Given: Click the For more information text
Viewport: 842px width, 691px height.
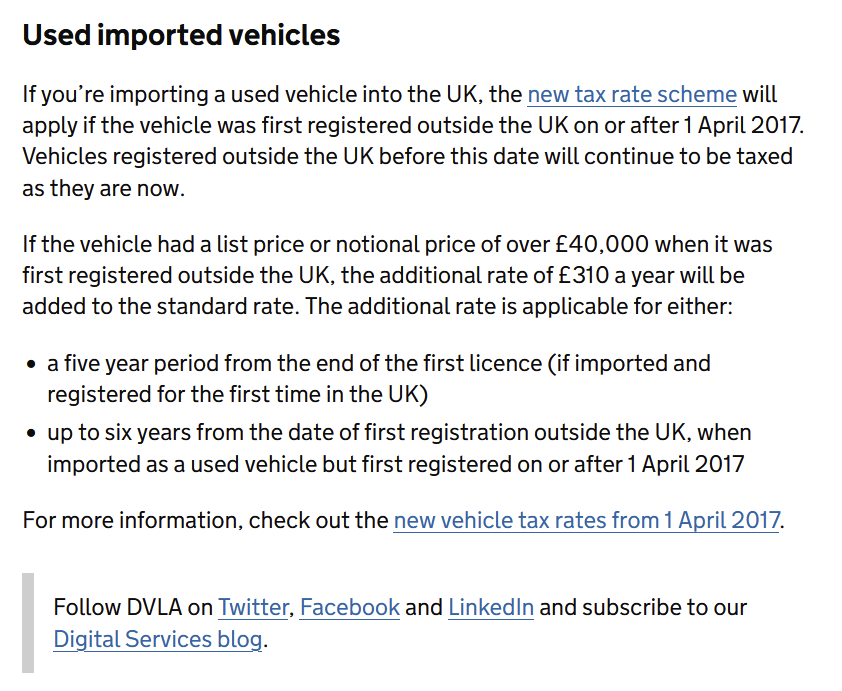Looking at the screenshot, I should pos(131,521).
